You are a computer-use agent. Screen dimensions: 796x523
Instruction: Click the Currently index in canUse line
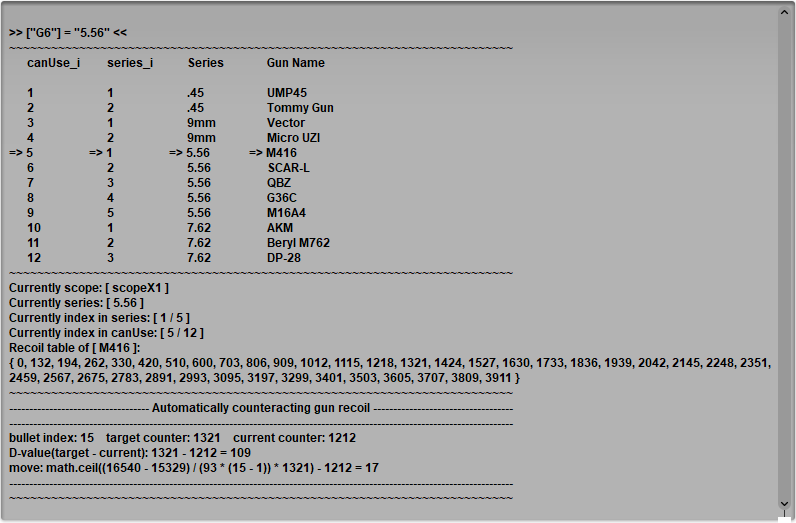click(x=106, y=333)
